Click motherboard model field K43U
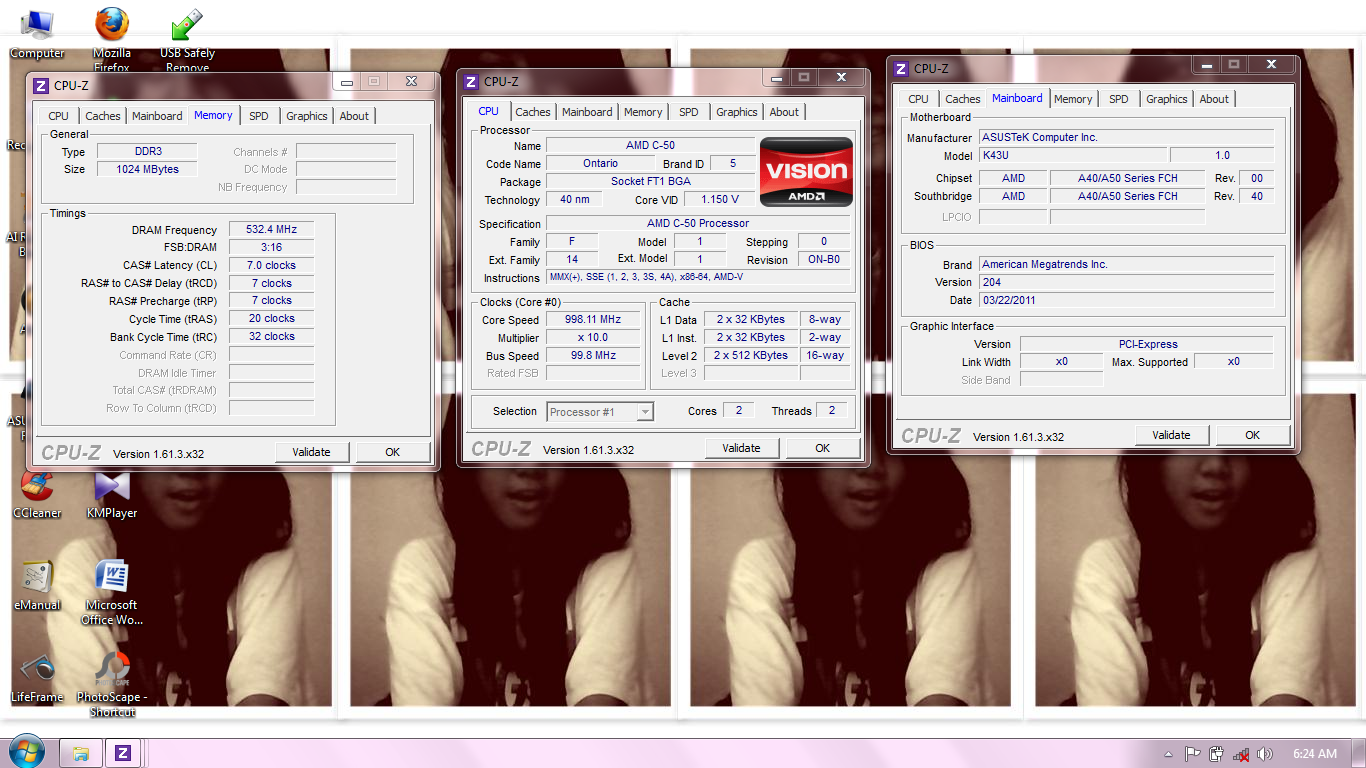 point(1072,156)
